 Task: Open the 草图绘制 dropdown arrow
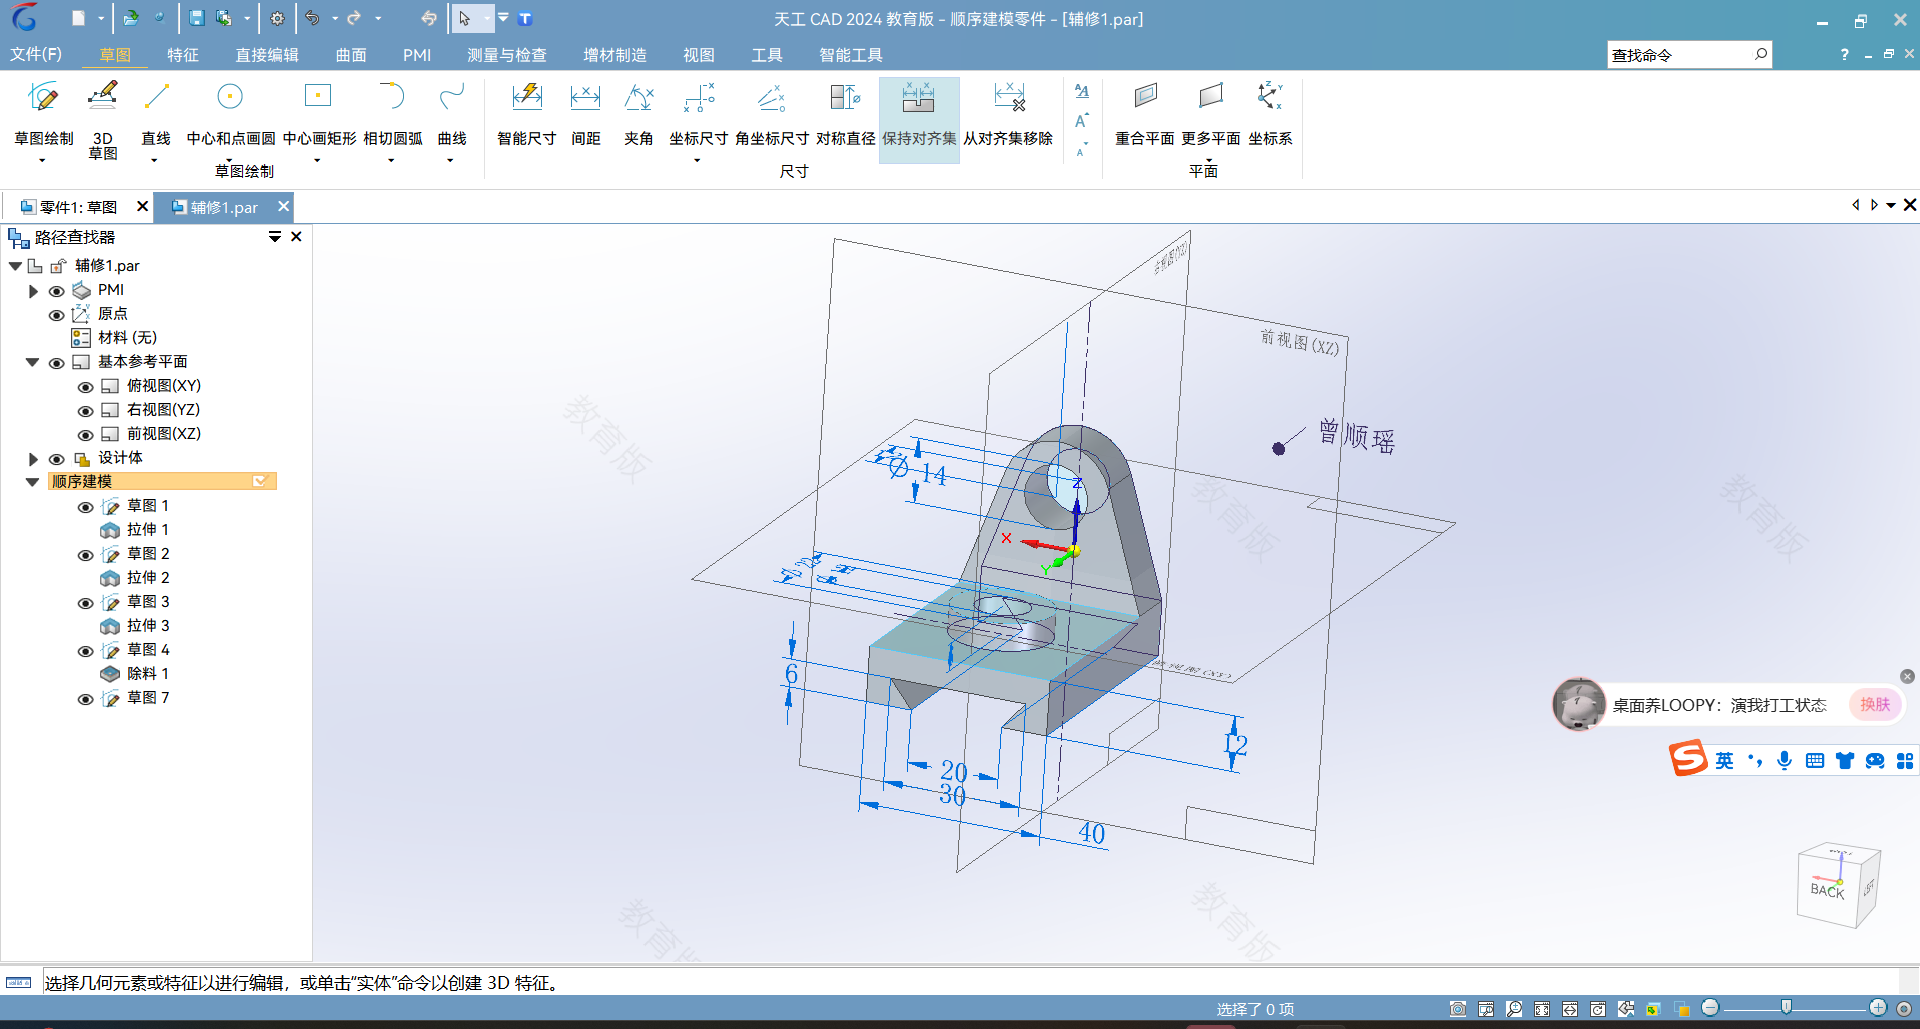(42, 160)
